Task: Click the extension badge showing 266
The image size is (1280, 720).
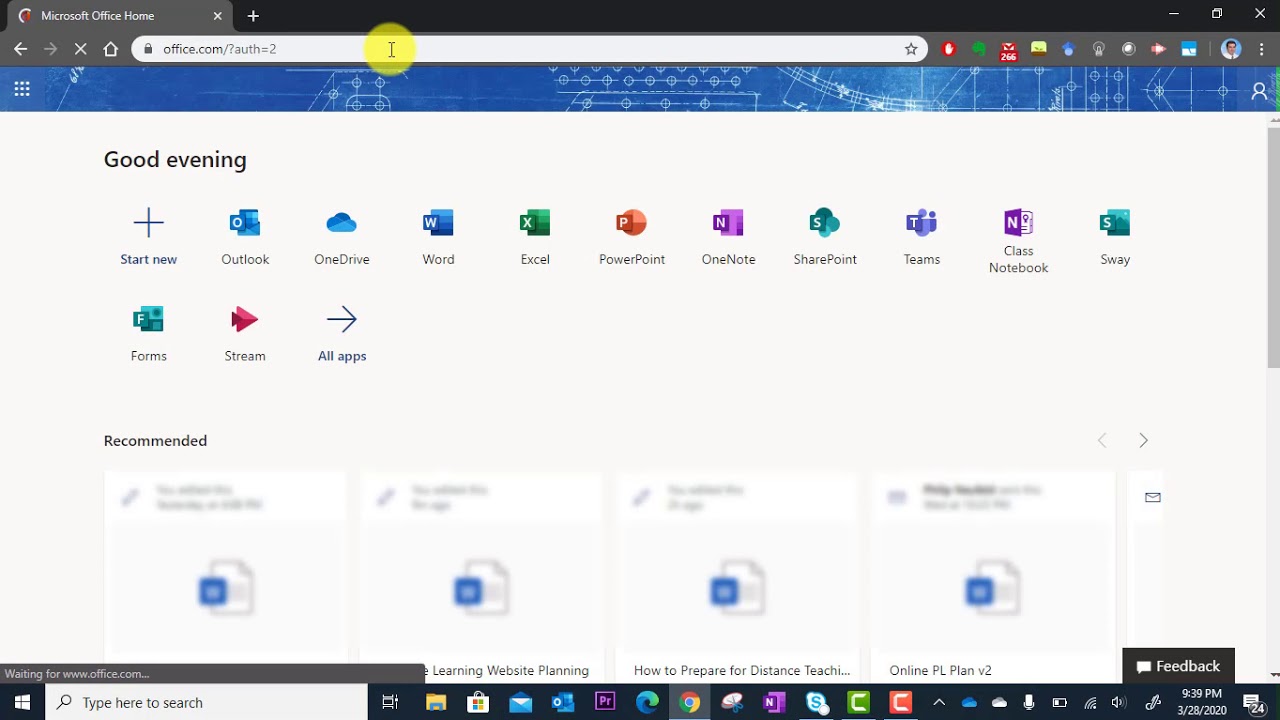Action: click(x=1008, y=50)
